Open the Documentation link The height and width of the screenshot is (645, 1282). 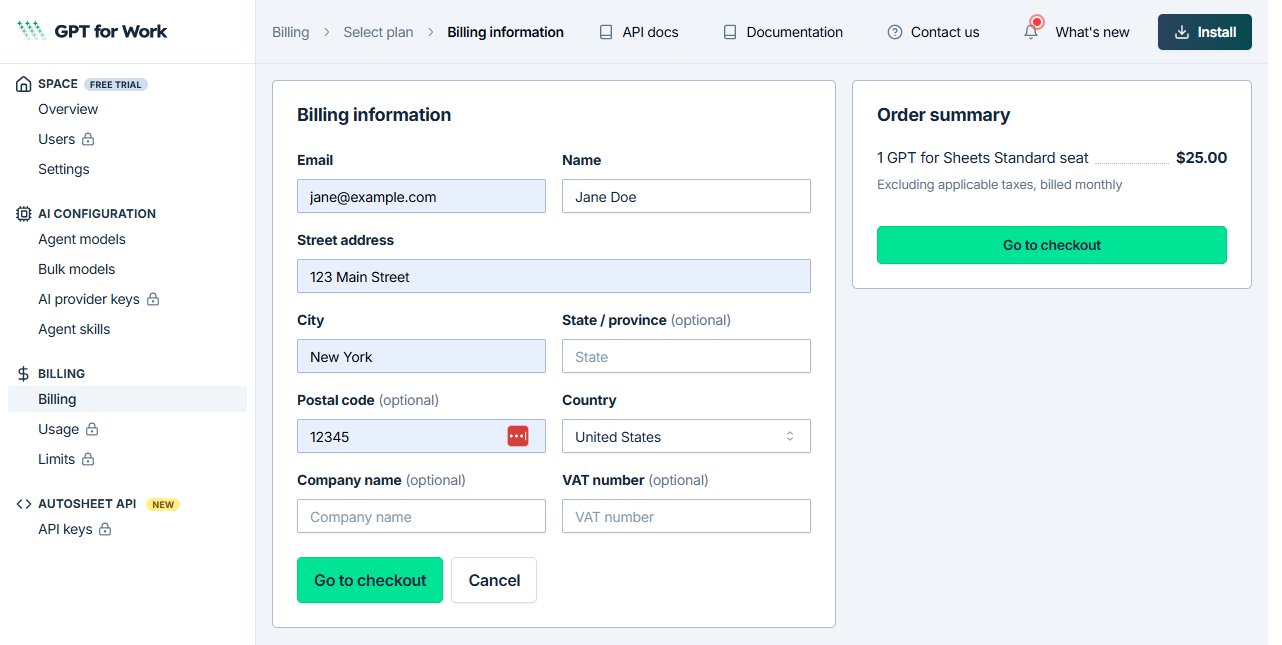(783, 32)
